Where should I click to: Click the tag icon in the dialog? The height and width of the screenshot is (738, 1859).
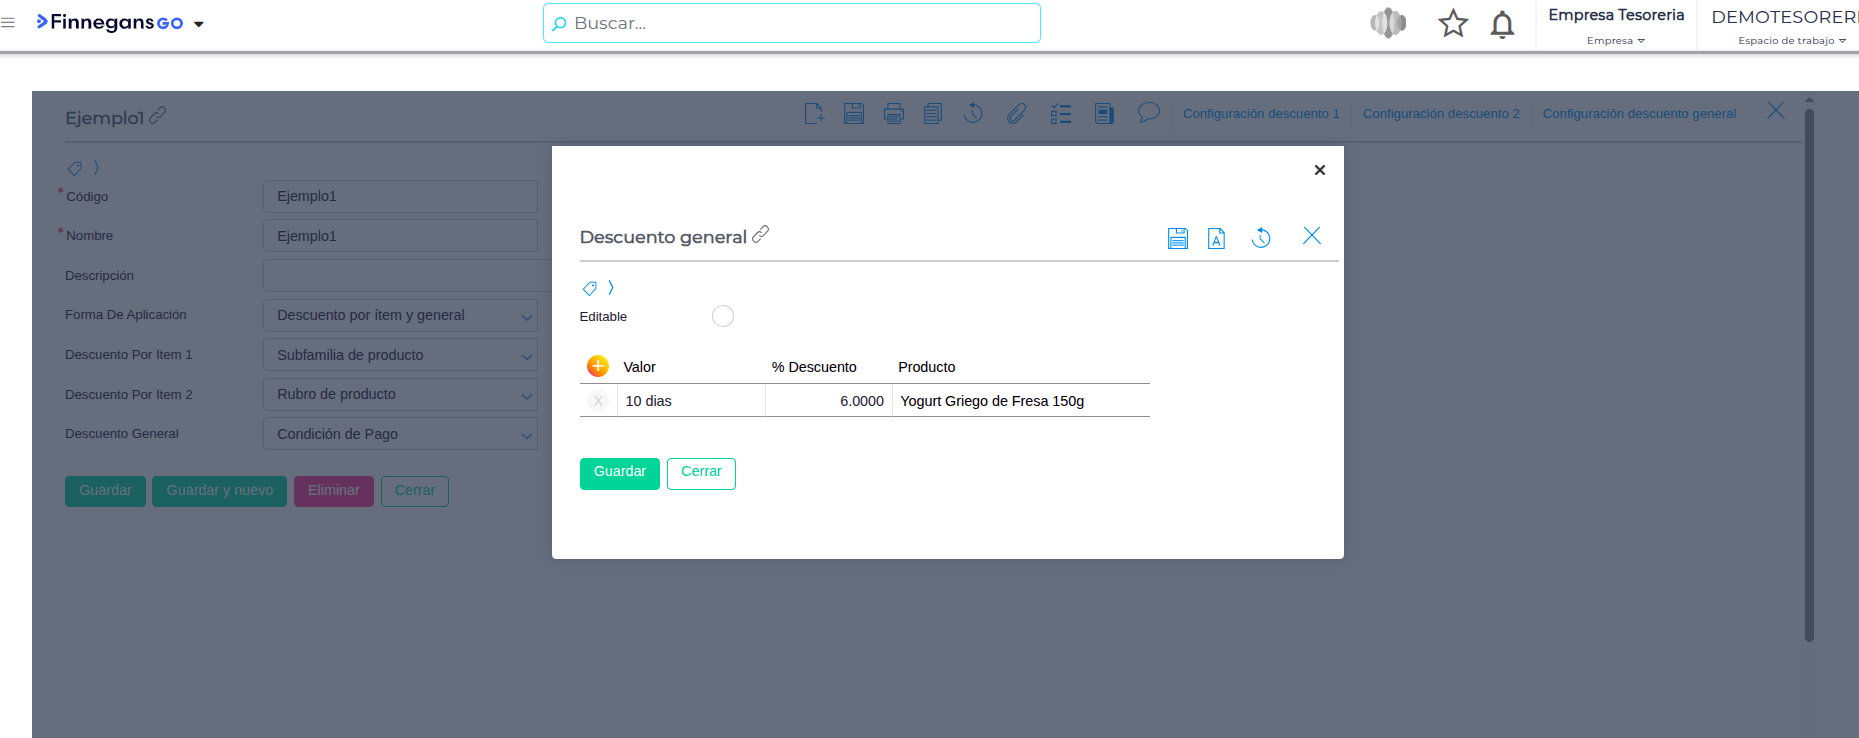pyautogui.click(x=589, y=289)
